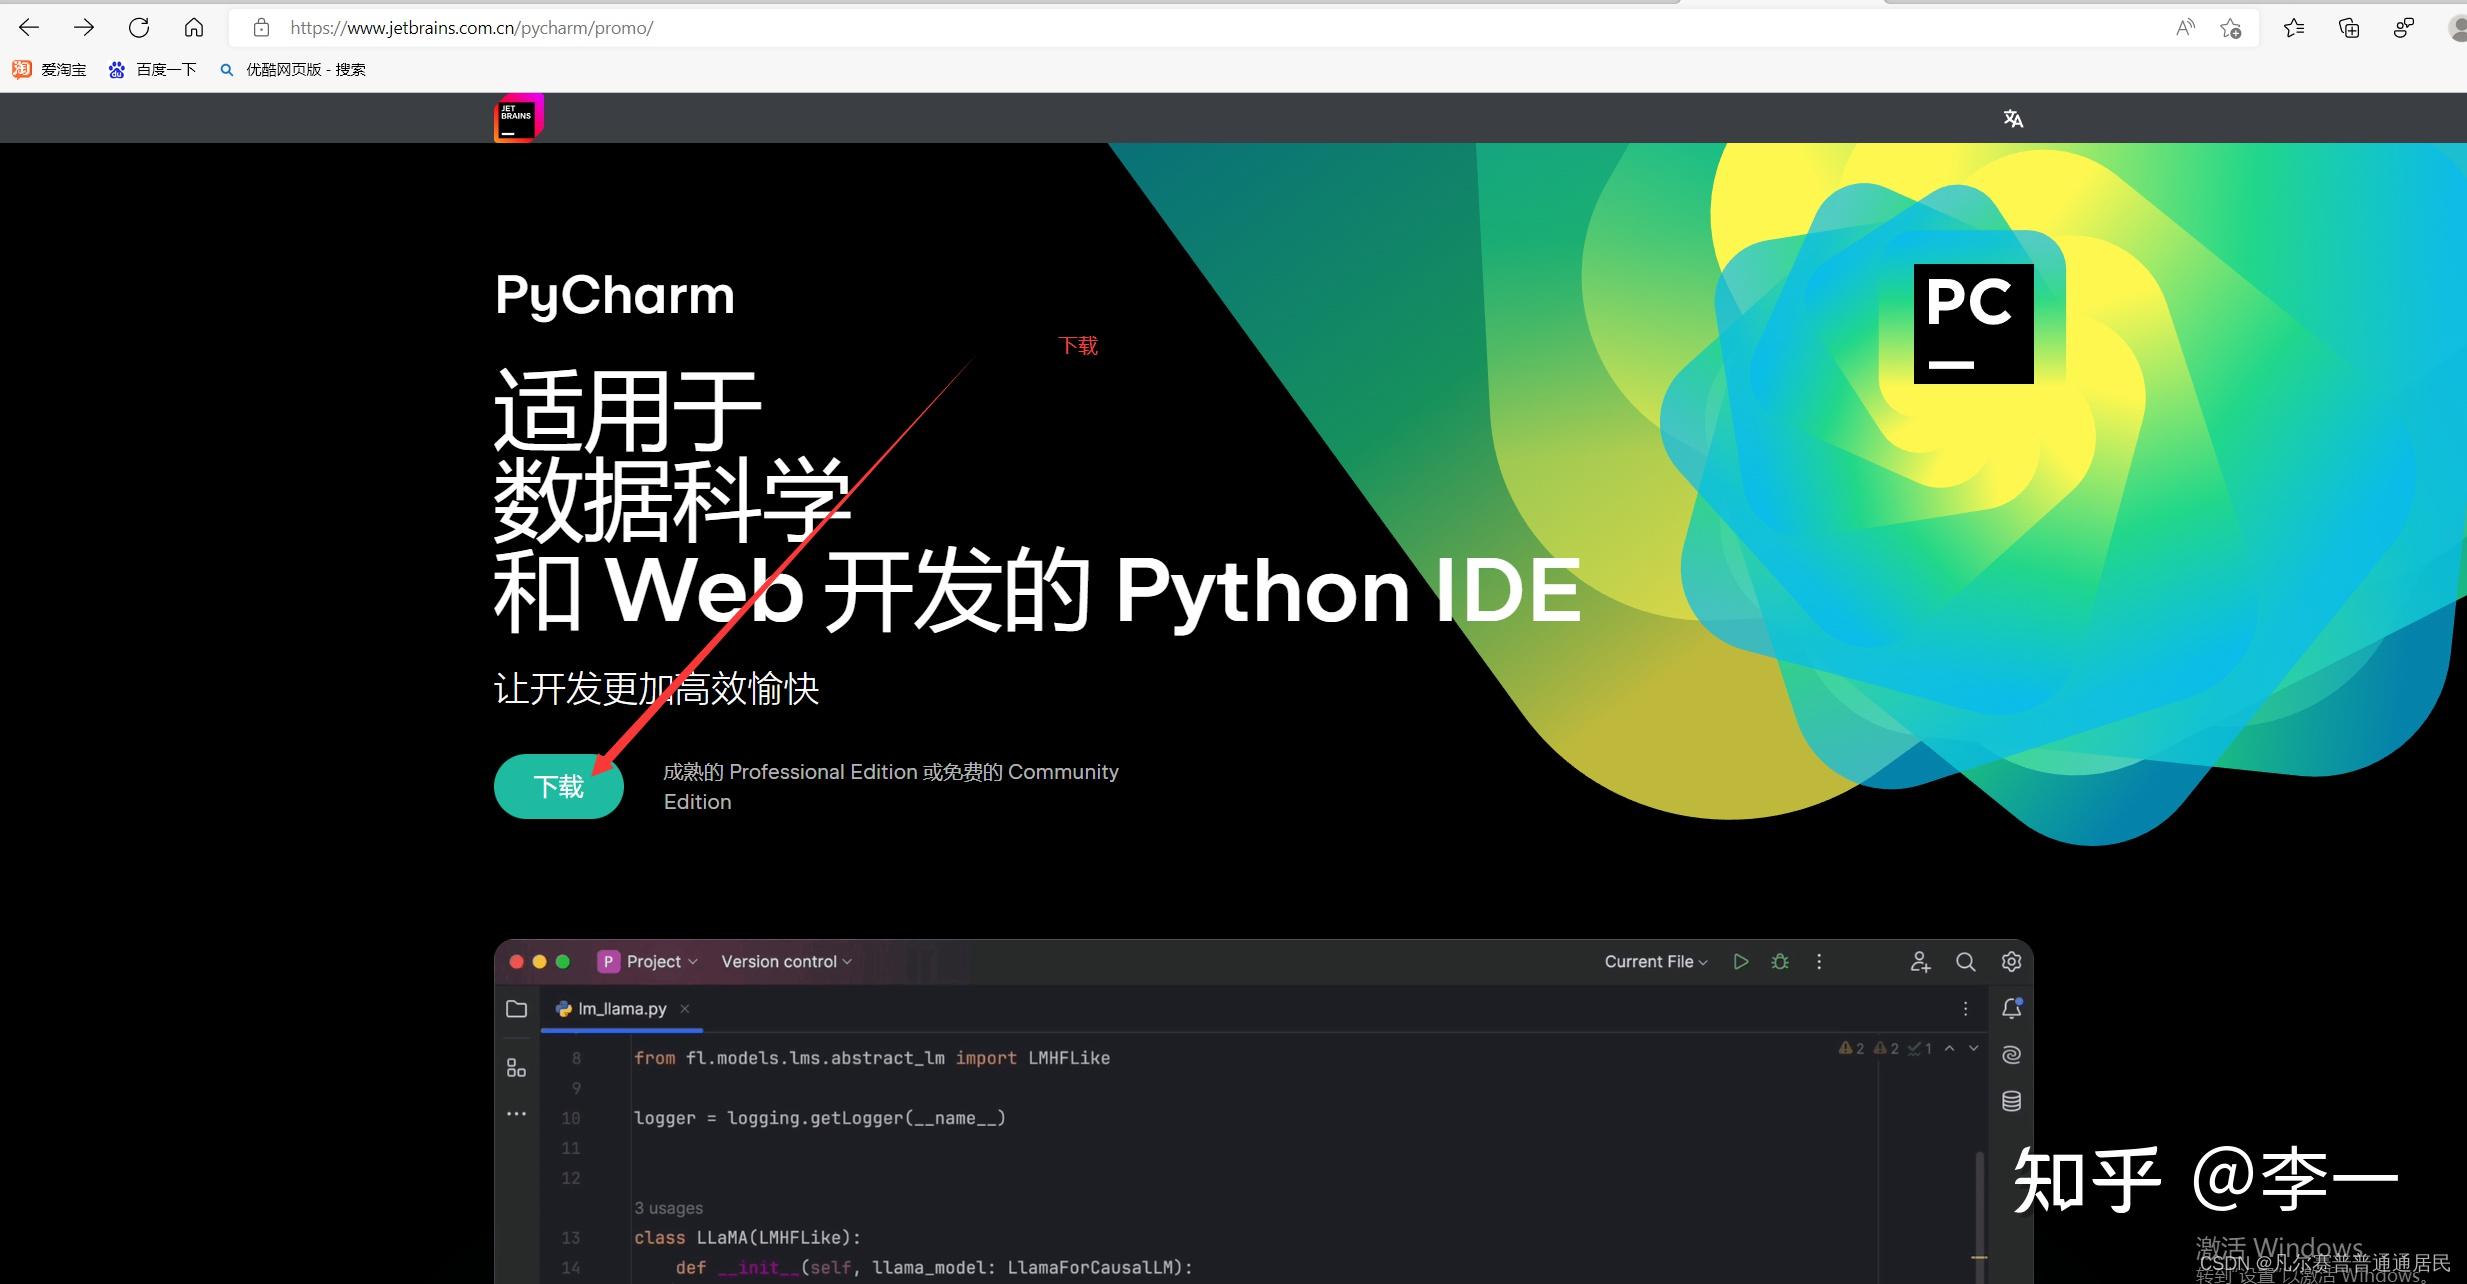Open Search Everywhere with the magnifier icon
2467x1284 pixels.
pos(1966,961)
